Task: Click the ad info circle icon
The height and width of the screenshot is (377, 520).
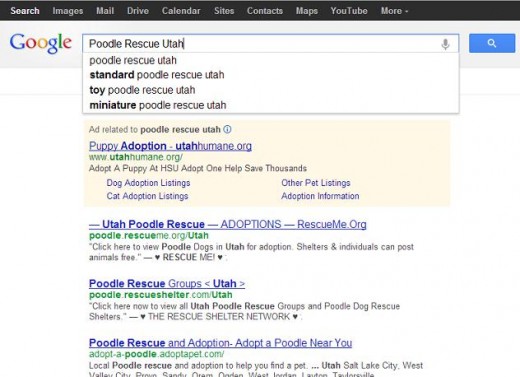Action: (227, 129)
